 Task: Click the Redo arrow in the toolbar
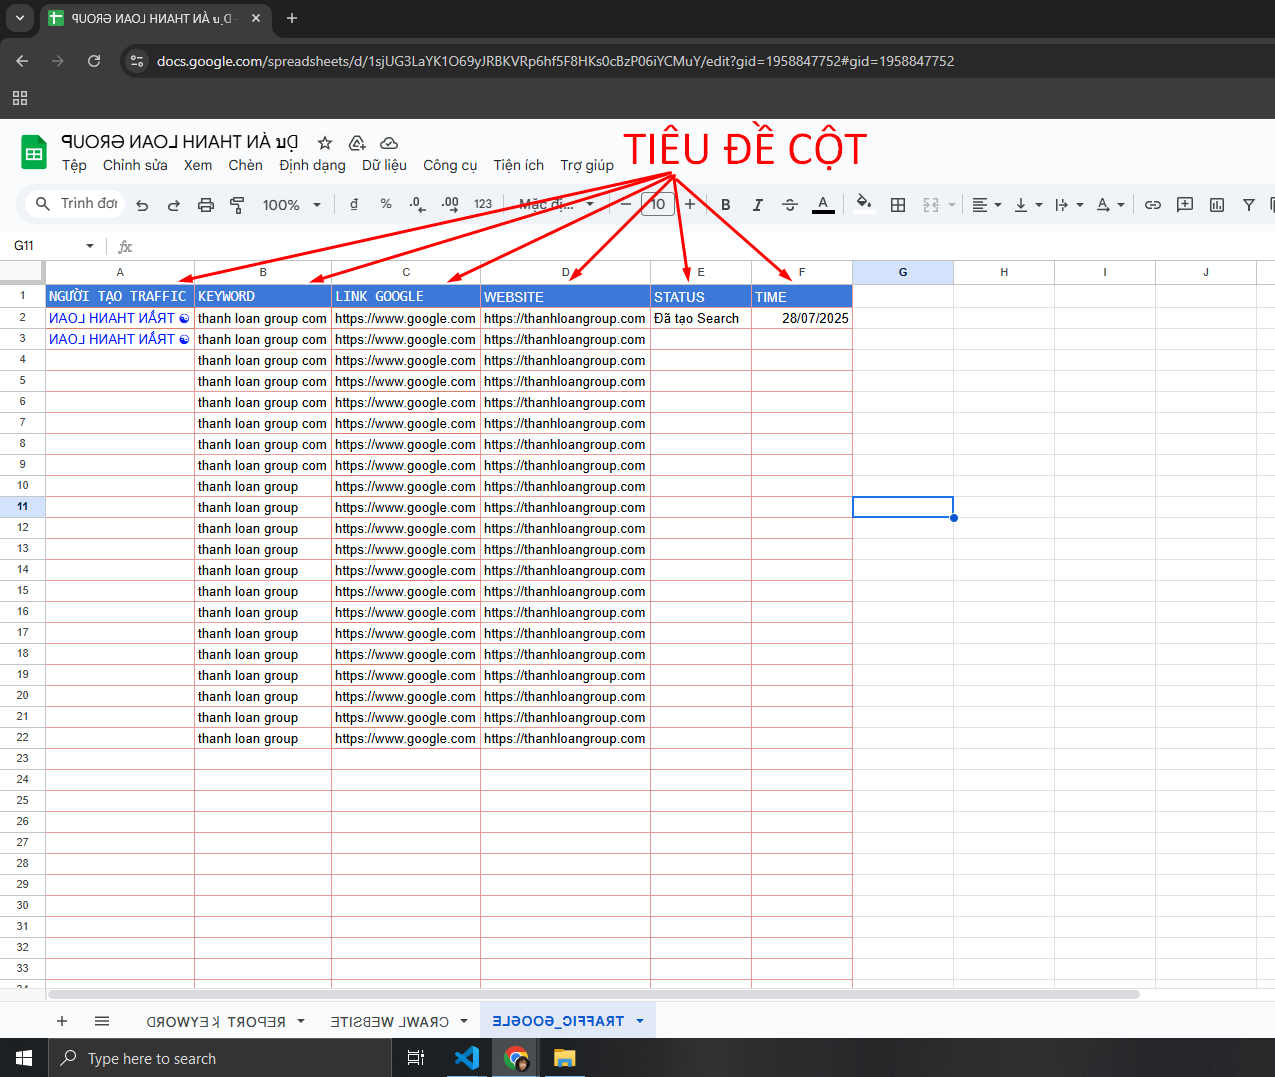pyautogui.click(x=174, y=205)
